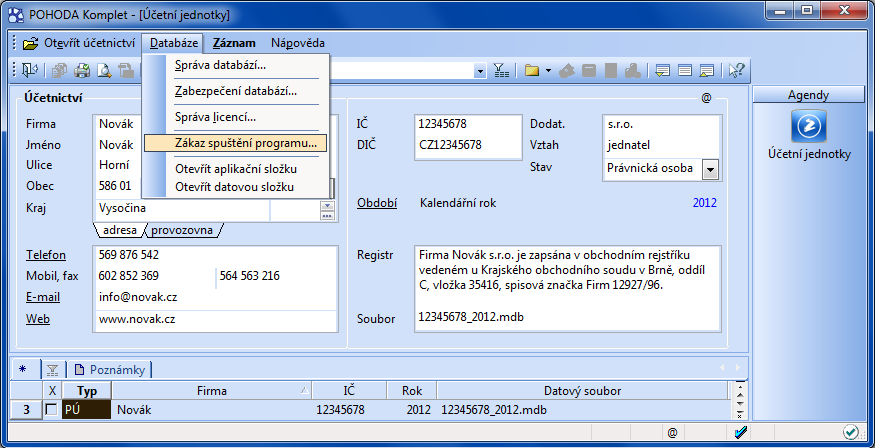Click the Vztah field showing jednatel
The height and width of the screenshot is (448, 875).
(x=662, y=145)
